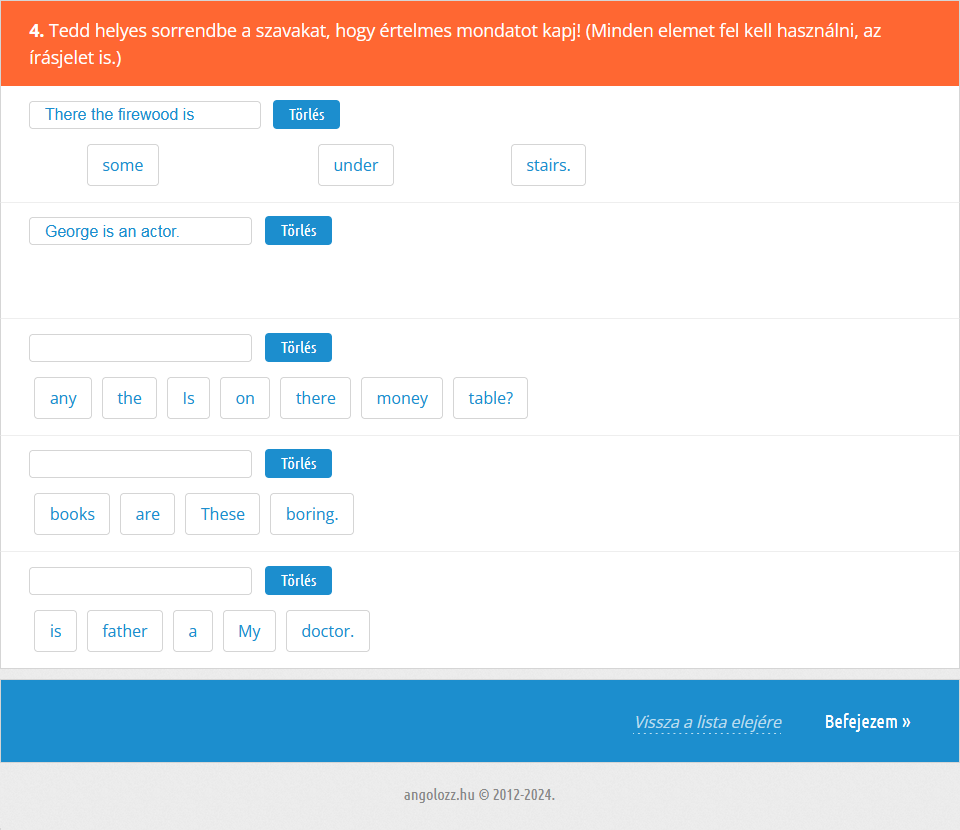
Task: Pick the word tile 'any'
Action: (x=63, y=398)
